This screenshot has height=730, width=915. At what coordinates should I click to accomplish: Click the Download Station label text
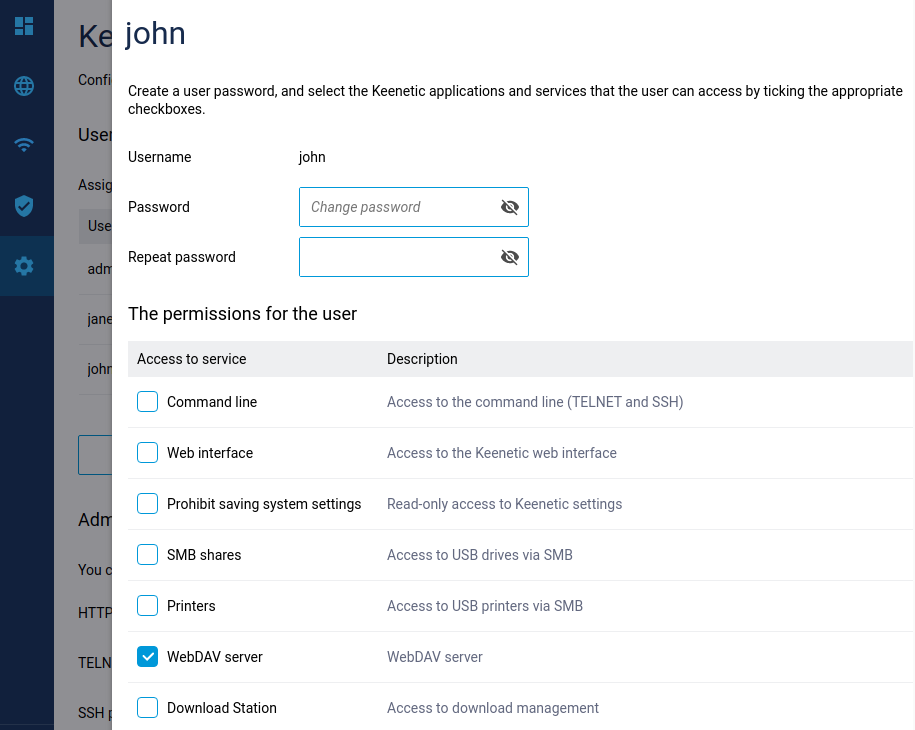[x=222, y=708]
